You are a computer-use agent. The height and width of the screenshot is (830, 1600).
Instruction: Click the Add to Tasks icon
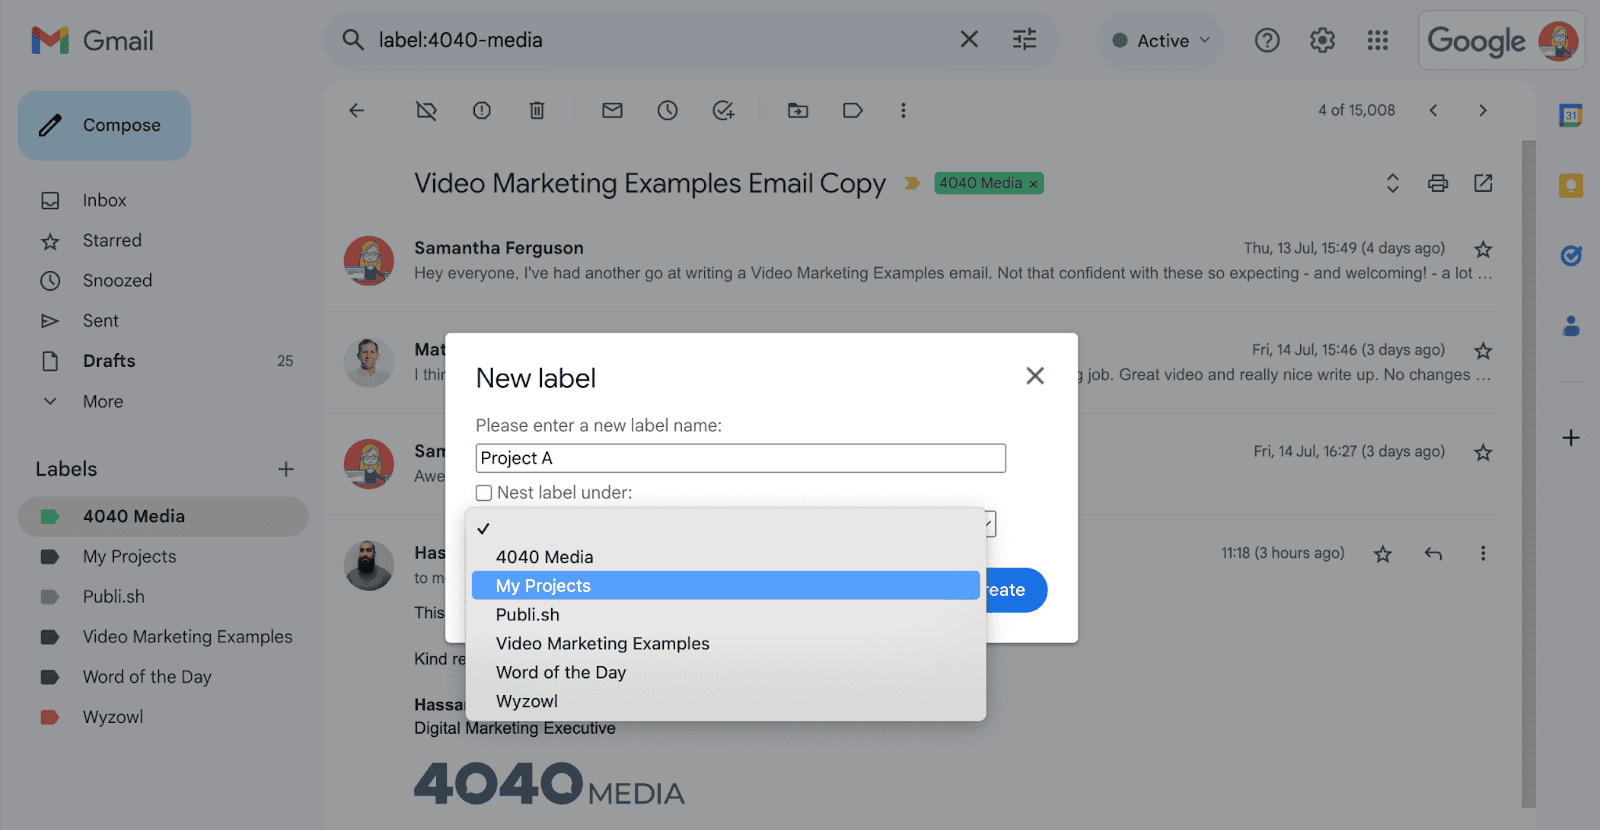(723, 111)
